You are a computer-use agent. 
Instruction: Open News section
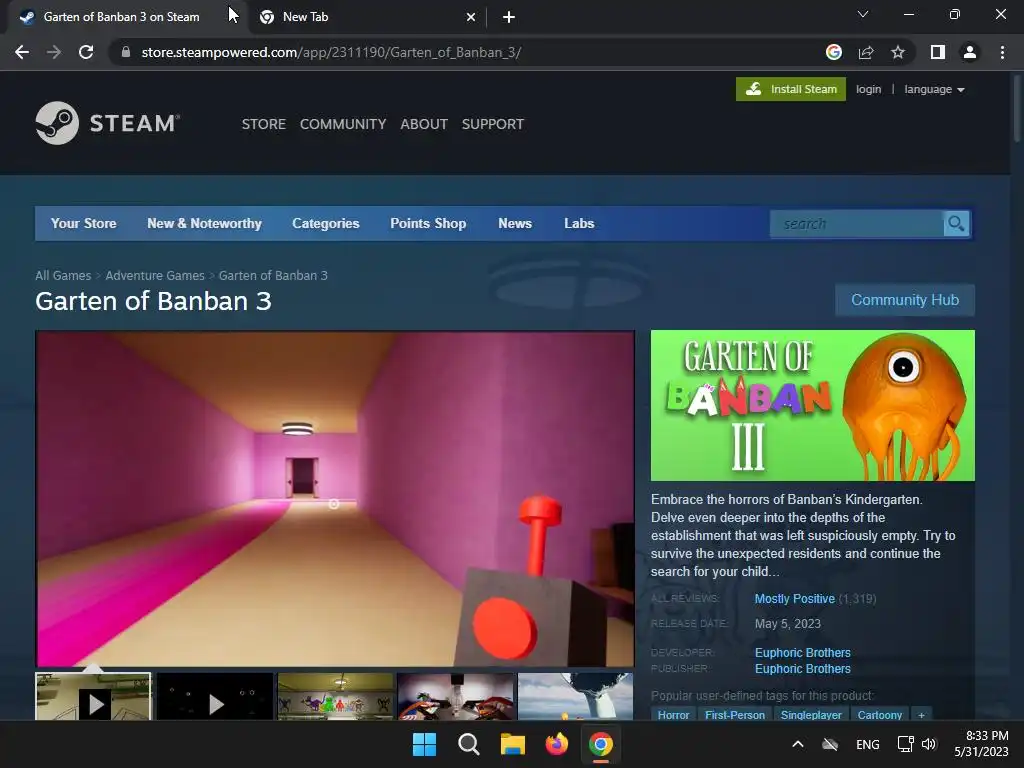tap(515, 223)
